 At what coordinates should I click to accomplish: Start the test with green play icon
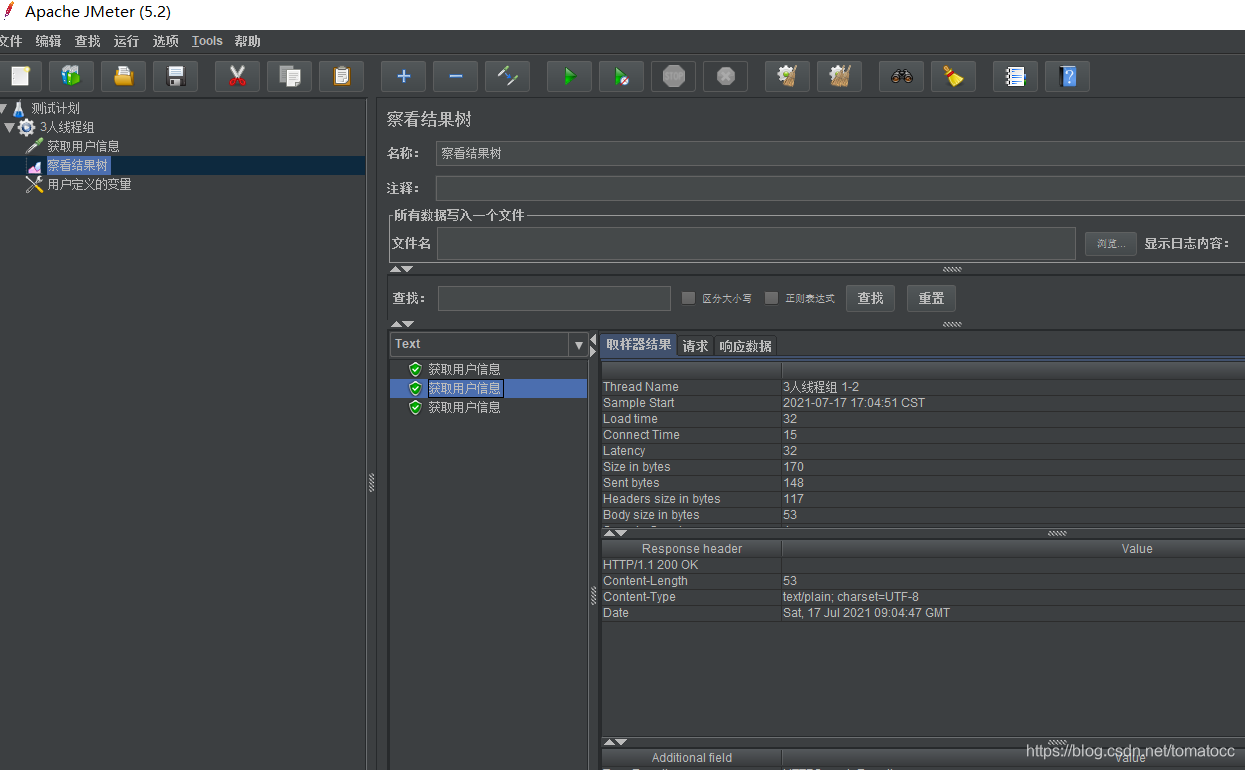coord(569,76)
